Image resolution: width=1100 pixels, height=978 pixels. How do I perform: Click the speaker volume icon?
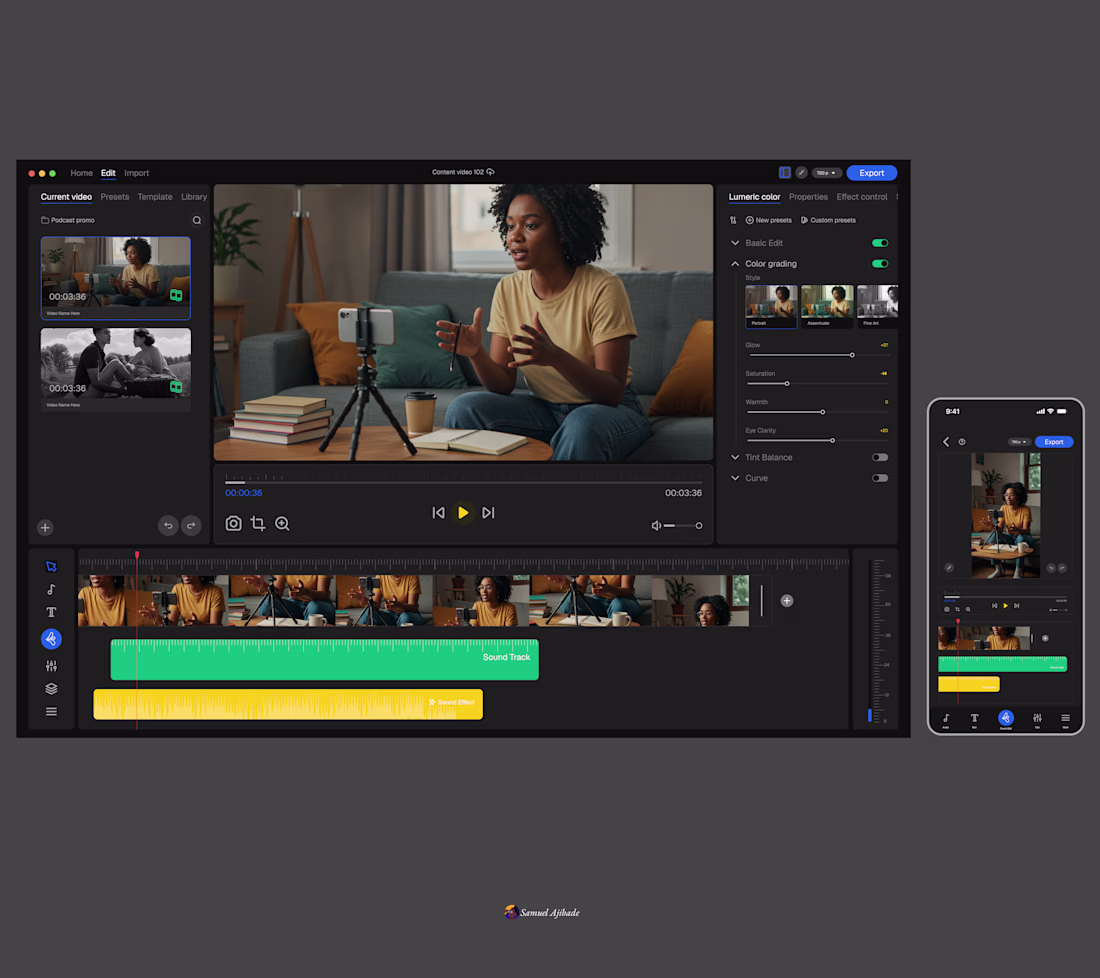pos(656,525)
